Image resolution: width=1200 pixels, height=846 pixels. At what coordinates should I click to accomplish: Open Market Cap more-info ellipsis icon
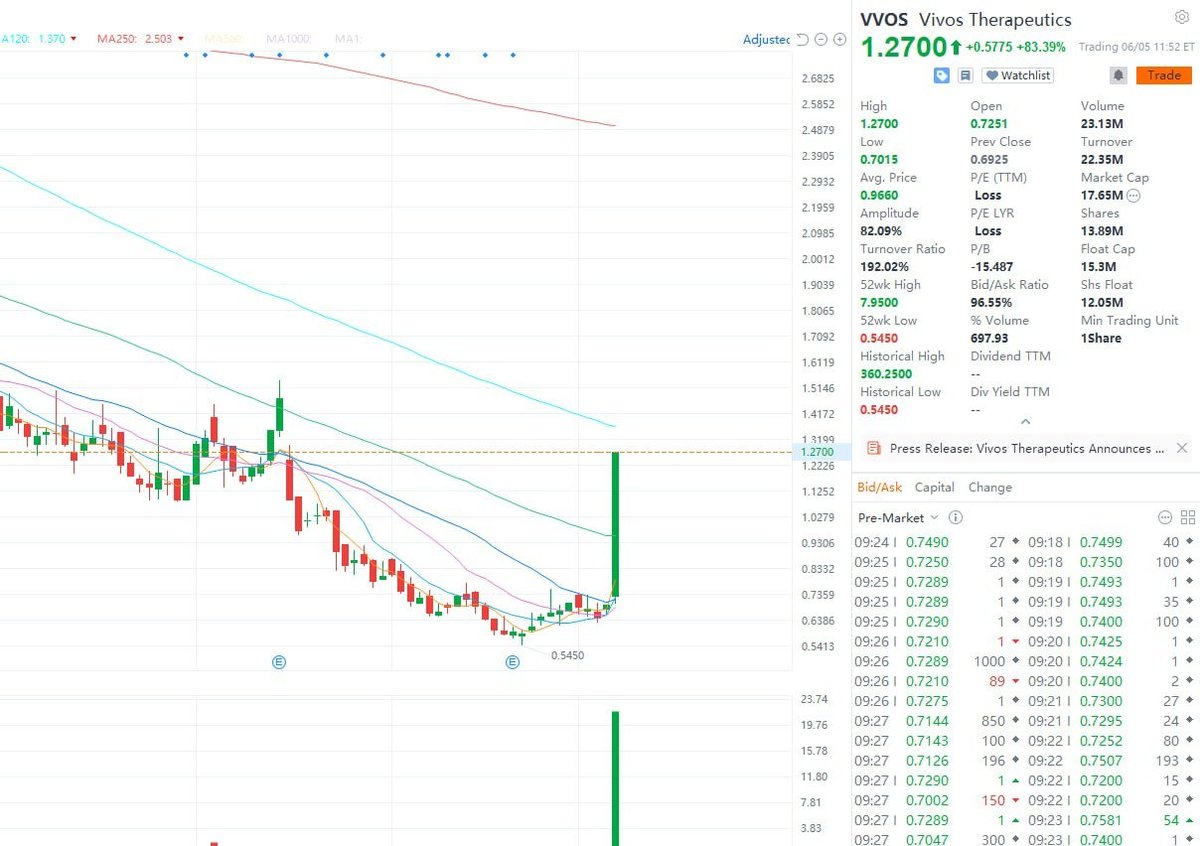[1134, 195]
